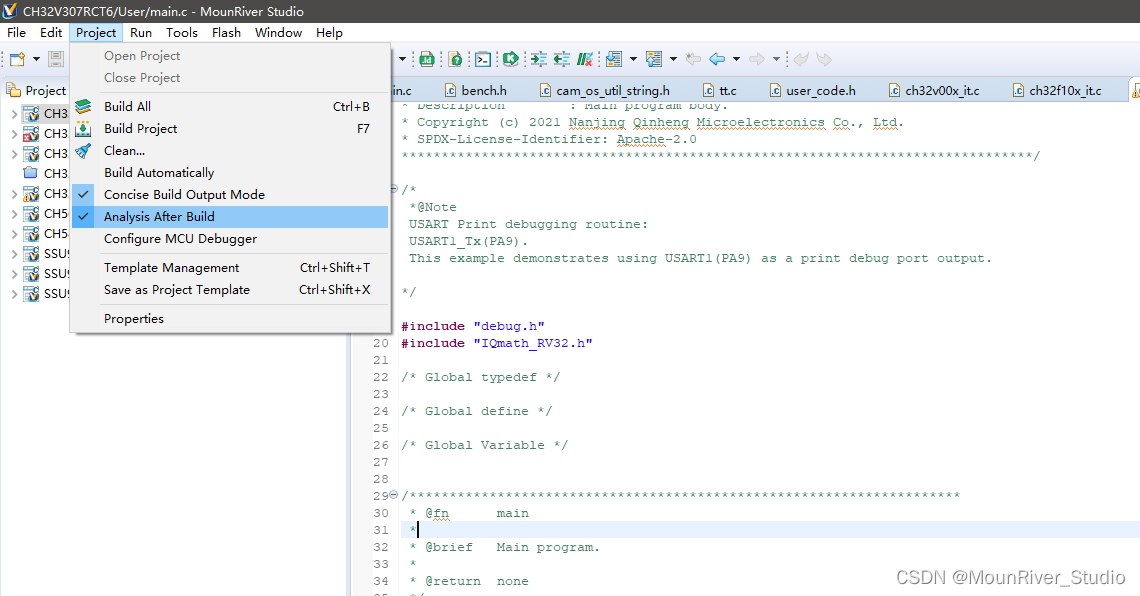The height and width of the screenshot is (596, 1140).
Task: Open the Next Annotation dropdown arrow
Action: tap(633, 59)
